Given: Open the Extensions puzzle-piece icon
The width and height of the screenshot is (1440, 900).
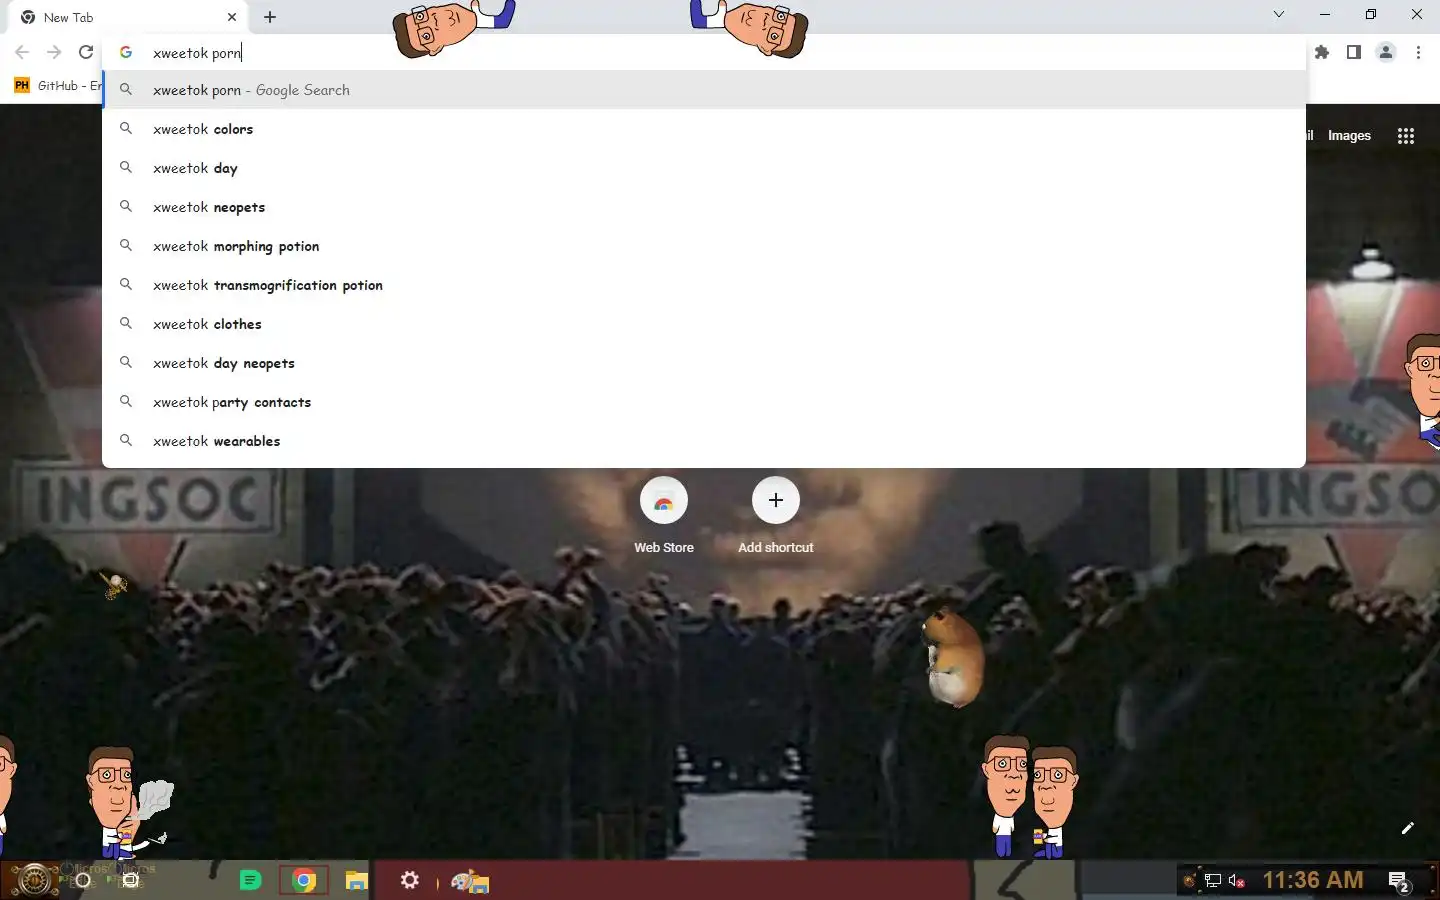Looking at the screenshot, I should pos(1322,52).
